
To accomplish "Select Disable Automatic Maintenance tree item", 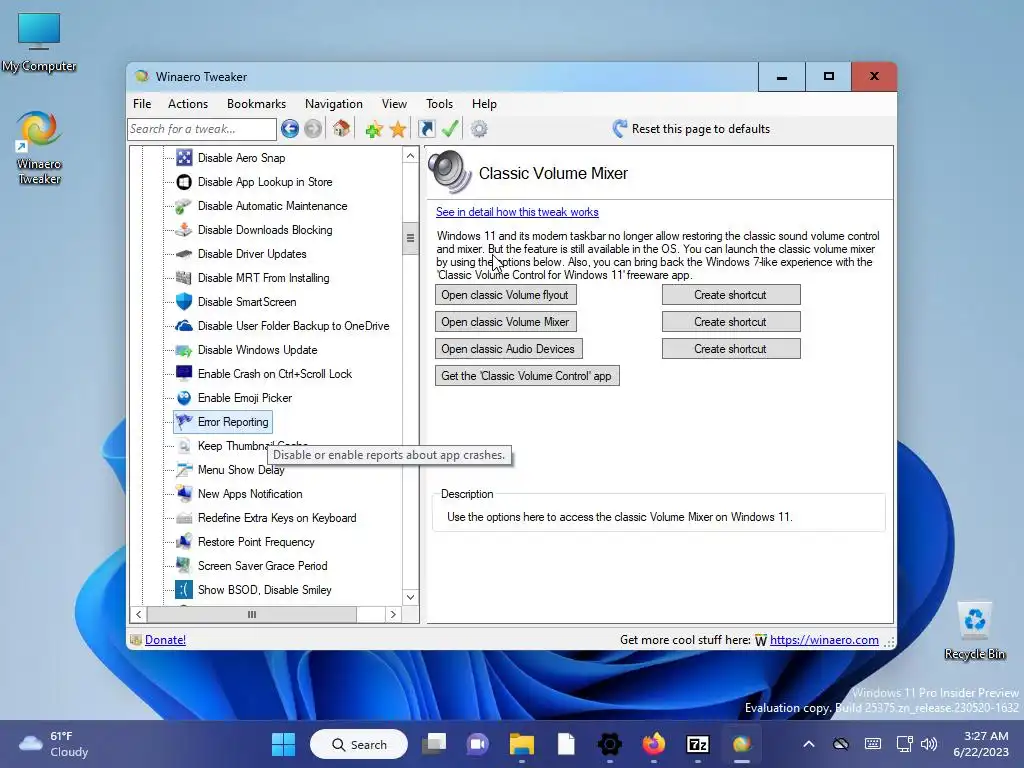I will 272,206.
